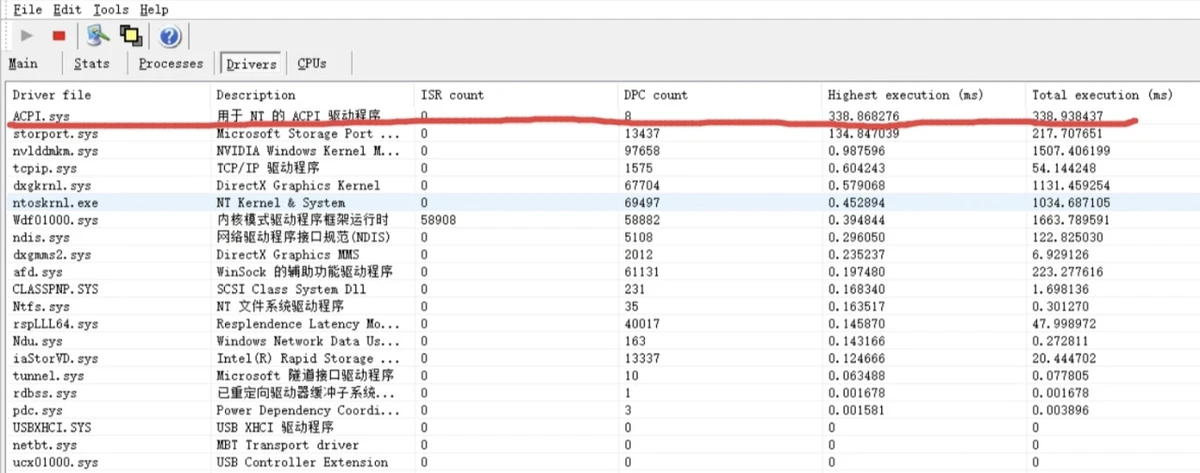Open the File menu
Screen dimensions: 1200x473
coord(27,9)
